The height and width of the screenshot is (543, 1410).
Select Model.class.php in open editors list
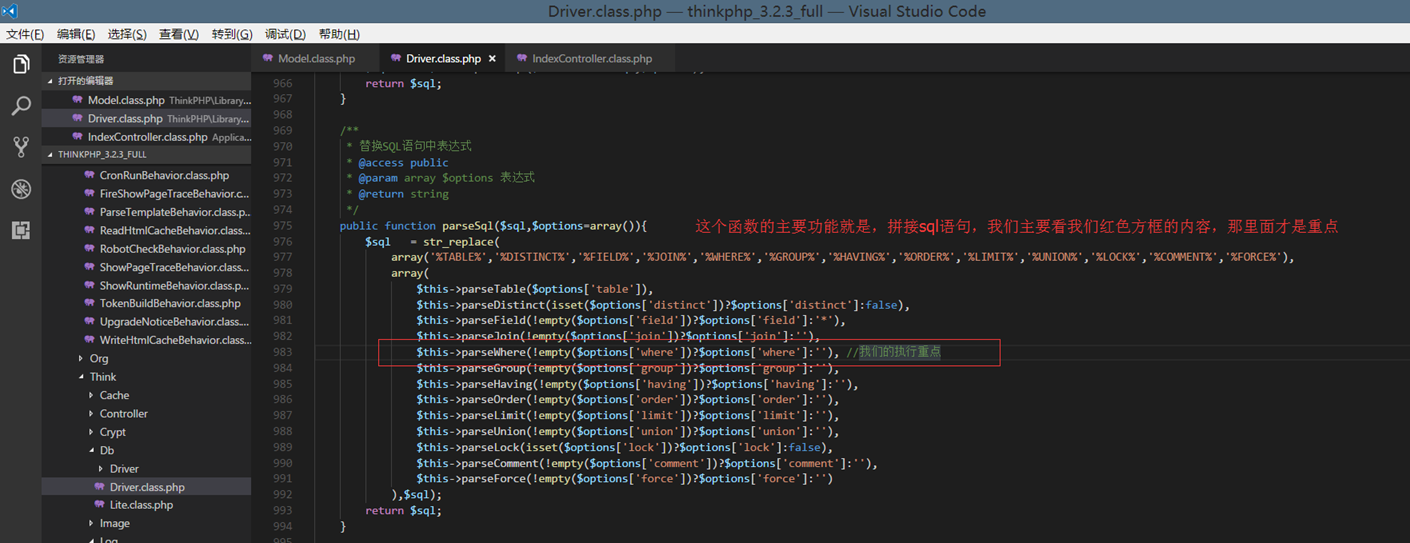(146, 100)
